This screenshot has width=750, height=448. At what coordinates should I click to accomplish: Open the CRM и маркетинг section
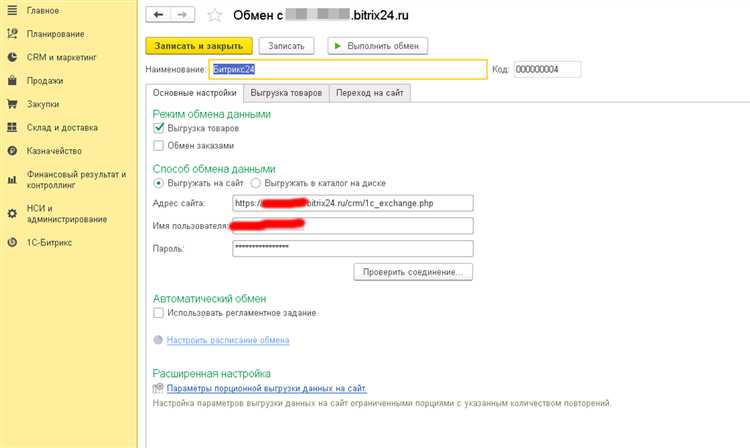(61, 57)
